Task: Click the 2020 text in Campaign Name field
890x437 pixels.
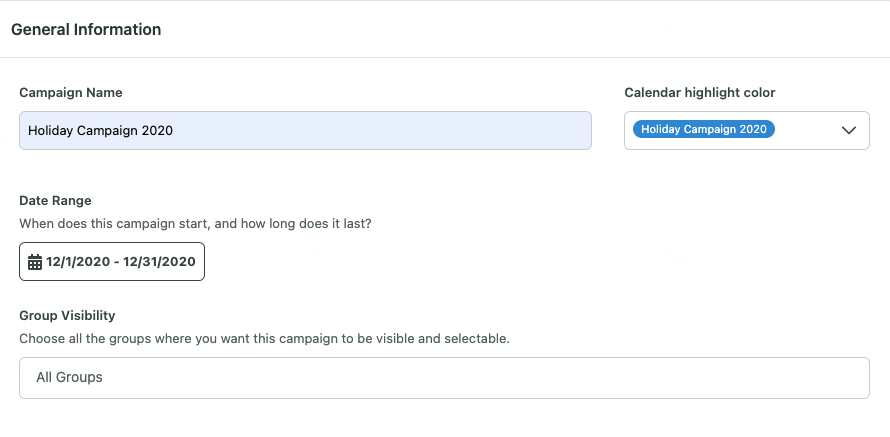Action: [x=157, y=131]
